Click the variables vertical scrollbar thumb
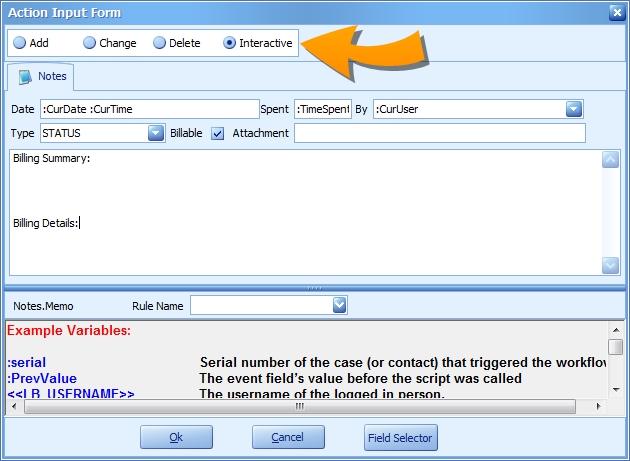 coord(616,347)
